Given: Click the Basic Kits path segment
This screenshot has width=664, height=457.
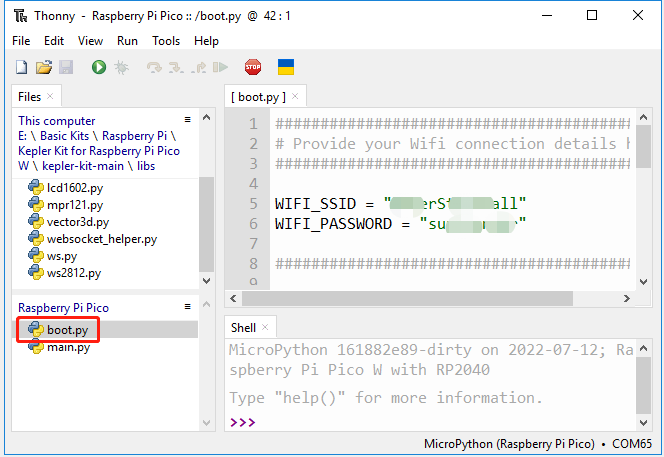Looking at the screenshot, I should [64, 136].
